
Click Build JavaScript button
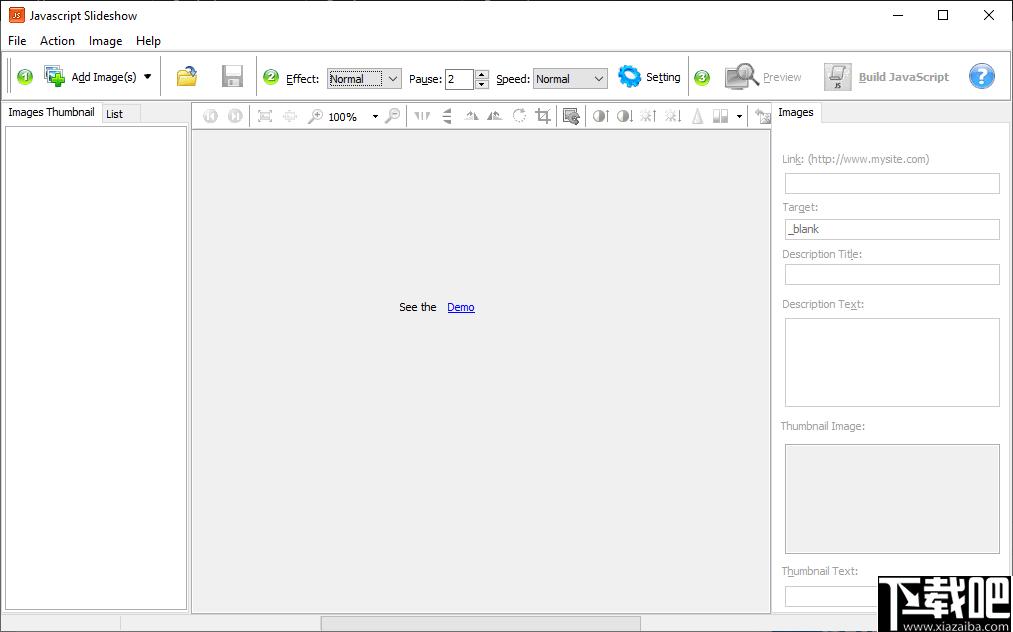[x=886, y=77]
